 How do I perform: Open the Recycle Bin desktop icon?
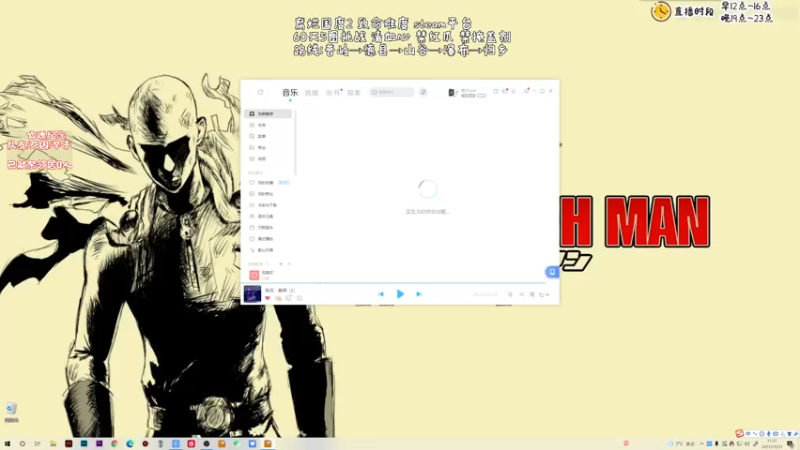[x=11, y=412]
